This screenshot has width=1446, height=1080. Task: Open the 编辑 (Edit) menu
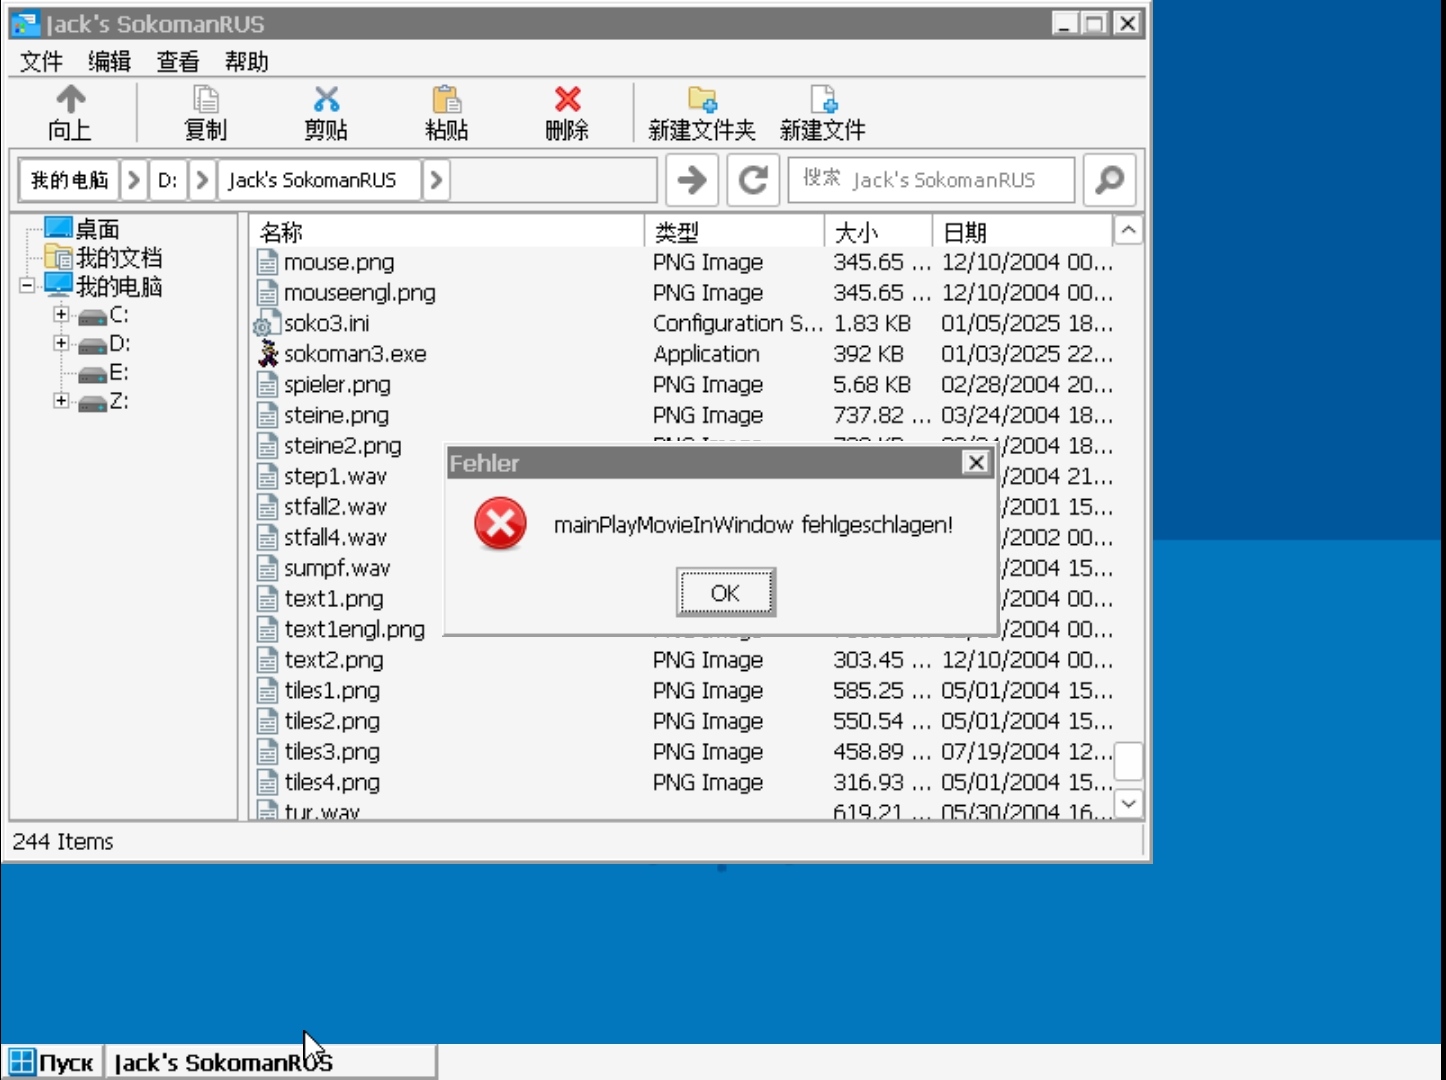[x=109, y=62]
